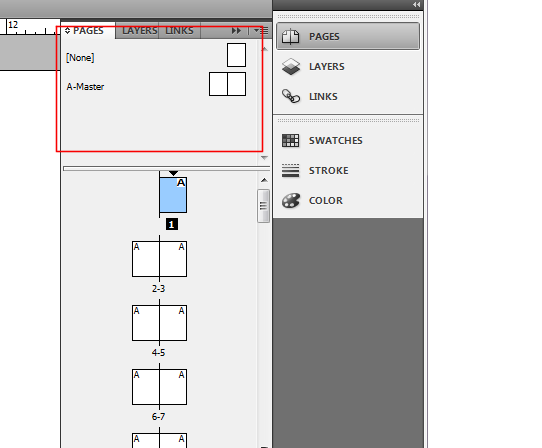Select the 4-5 spread thumbnail
This screenshot has height=448, width=542.
coord(159,323)
